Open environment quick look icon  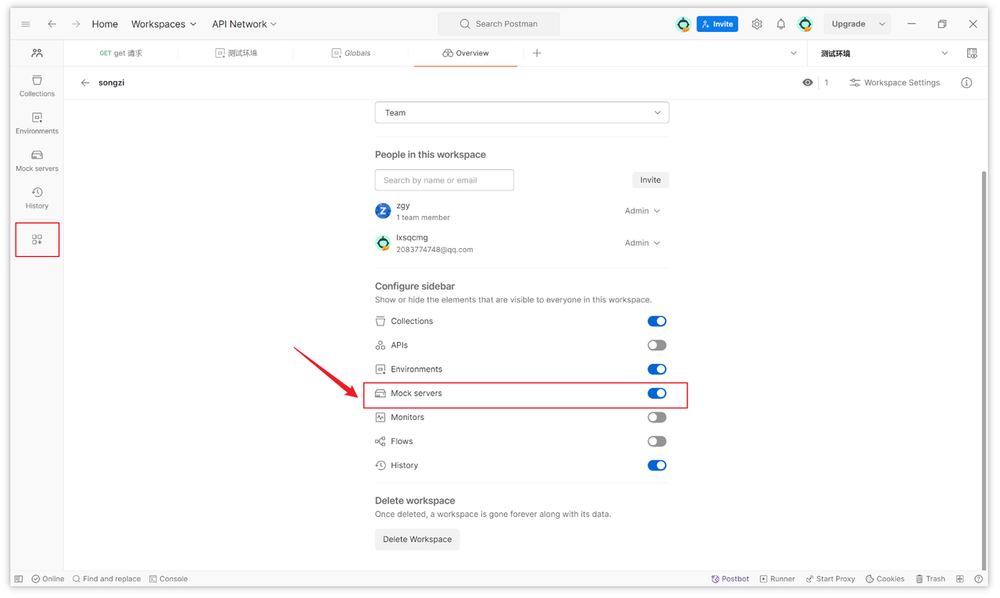tap(971, 54)
